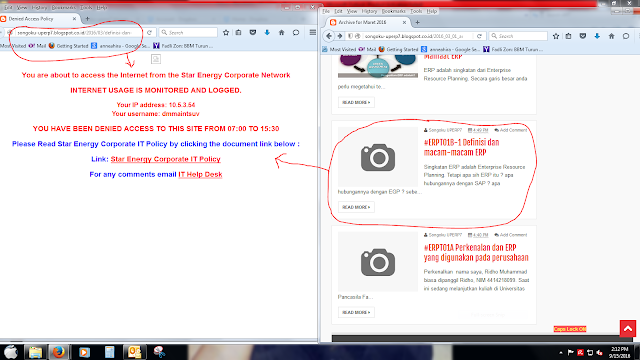This screenshot has width=640, height=360.
Task: Open taskbar document icon next to media player
Action: (x=109, y=352)
